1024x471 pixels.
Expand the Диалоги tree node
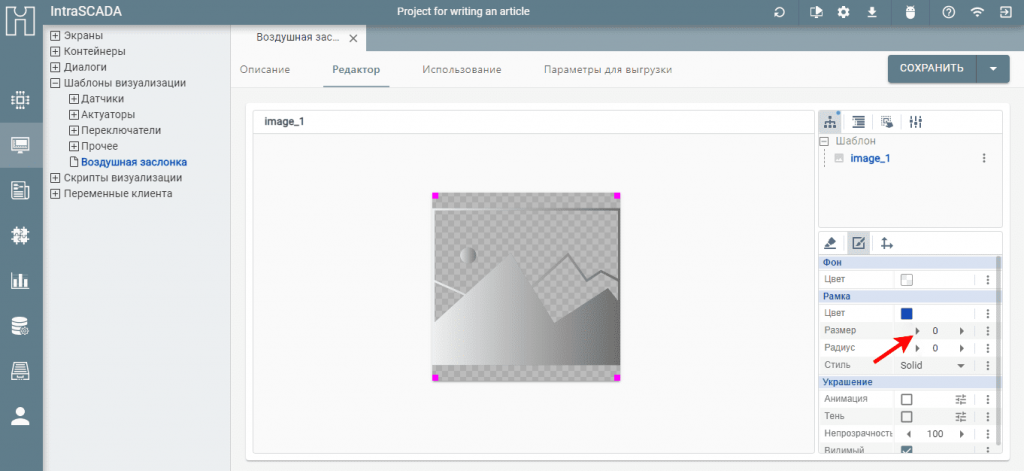coord(56,67)
